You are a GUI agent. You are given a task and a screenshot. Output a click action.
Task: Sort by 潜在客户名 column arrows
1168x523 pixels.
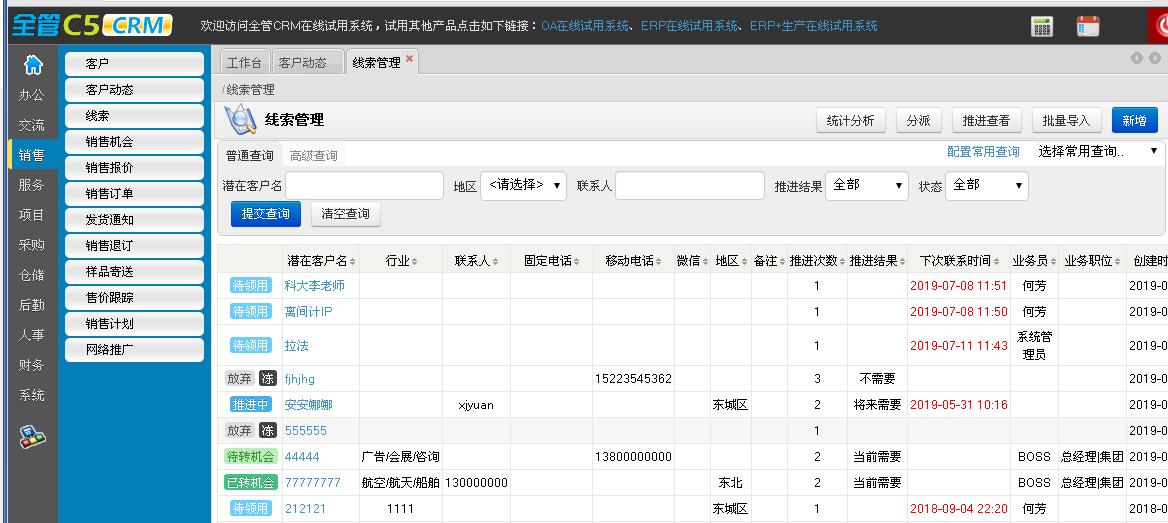click(x=352, y=262)
